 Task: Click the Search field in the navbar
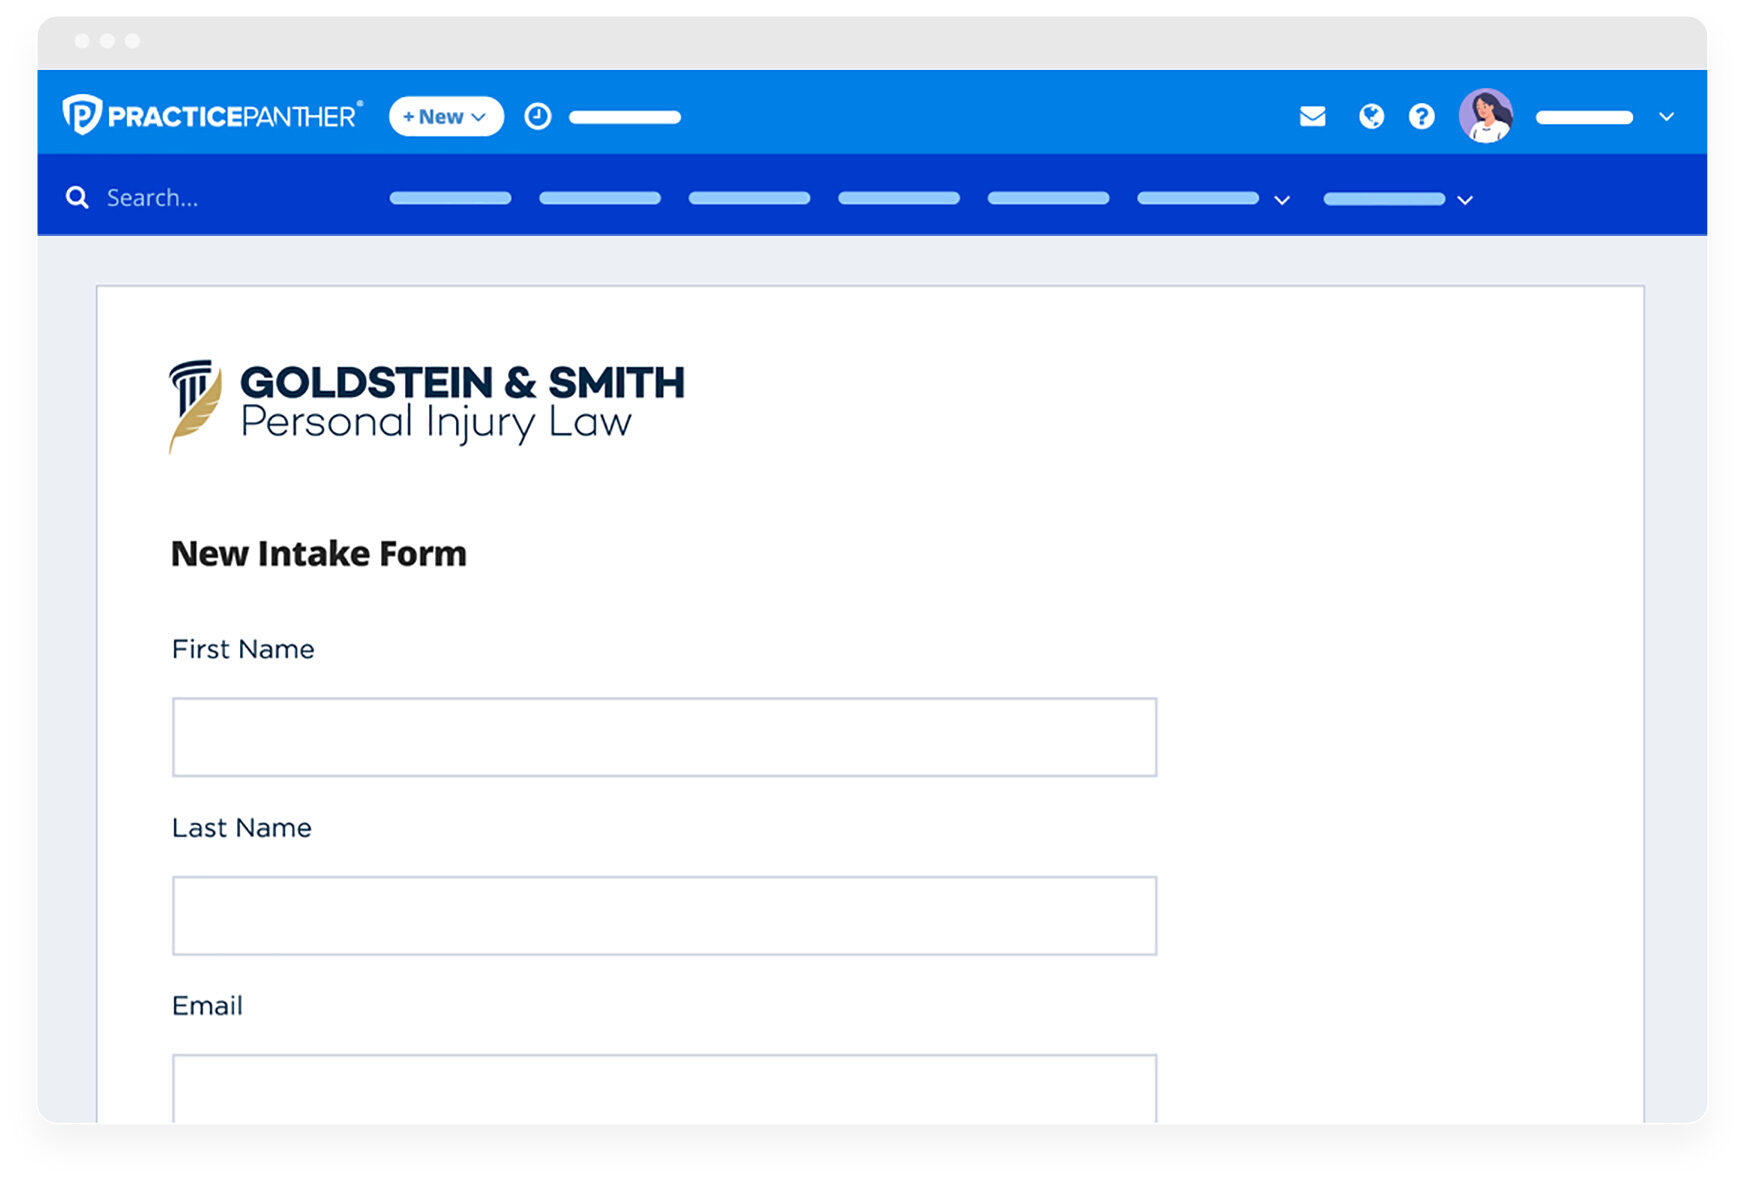200,198
